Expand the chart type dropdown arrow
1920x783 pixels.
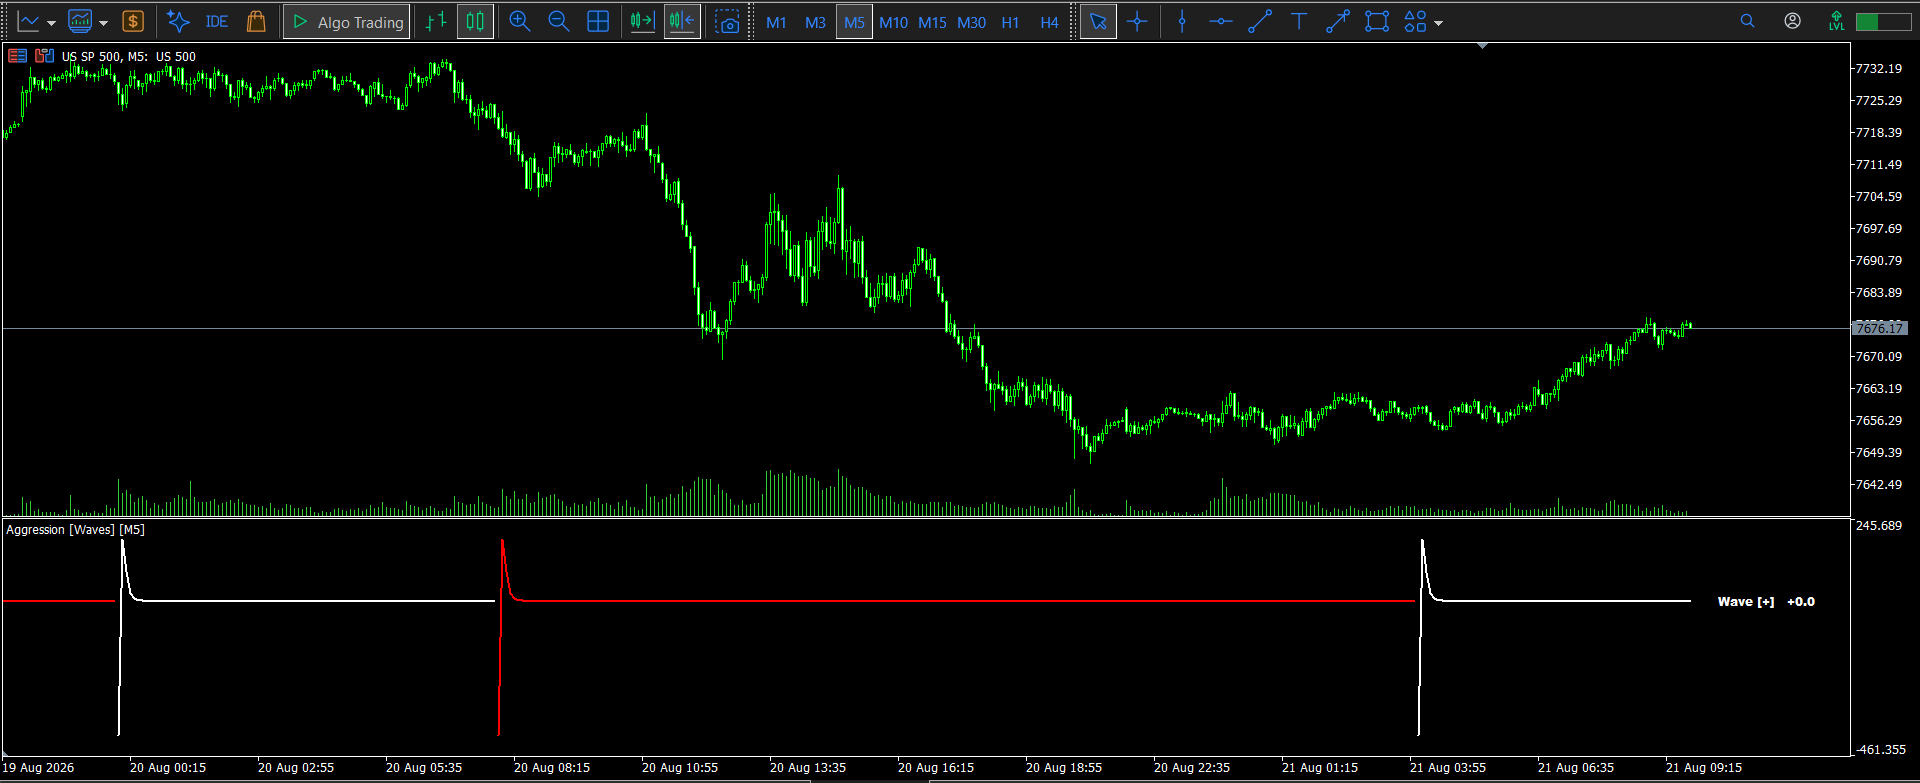(51, 23)
